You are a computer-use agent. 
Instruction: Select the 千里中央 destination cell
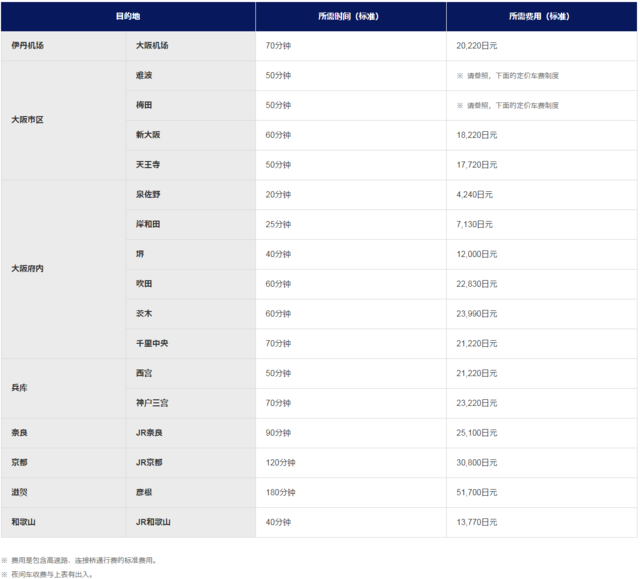click(152, 343)
